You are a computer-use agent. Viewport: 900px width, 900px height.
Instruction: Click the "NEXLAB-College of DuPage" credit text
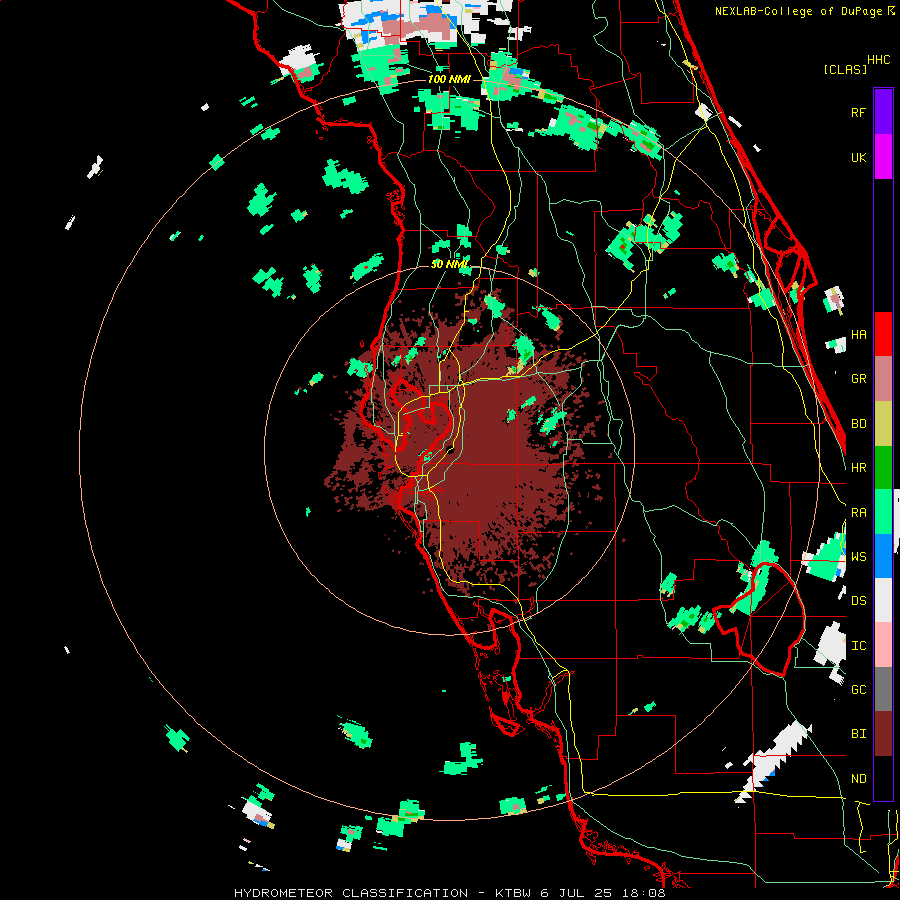[798, 11]
